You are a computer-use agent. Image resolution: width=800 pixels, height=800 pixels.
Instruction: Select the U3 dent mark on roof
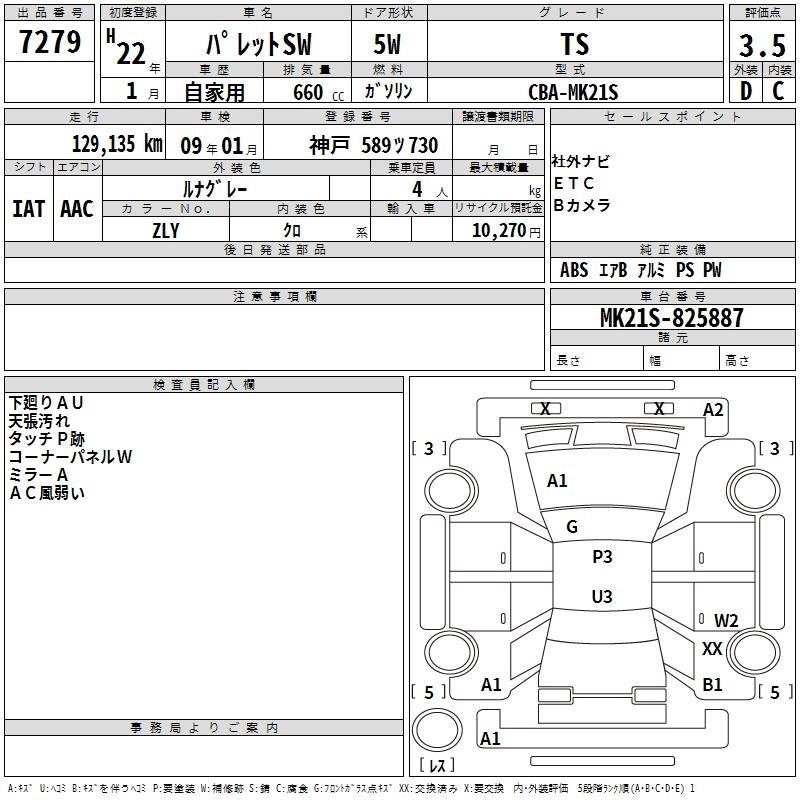tap(602, 597)
